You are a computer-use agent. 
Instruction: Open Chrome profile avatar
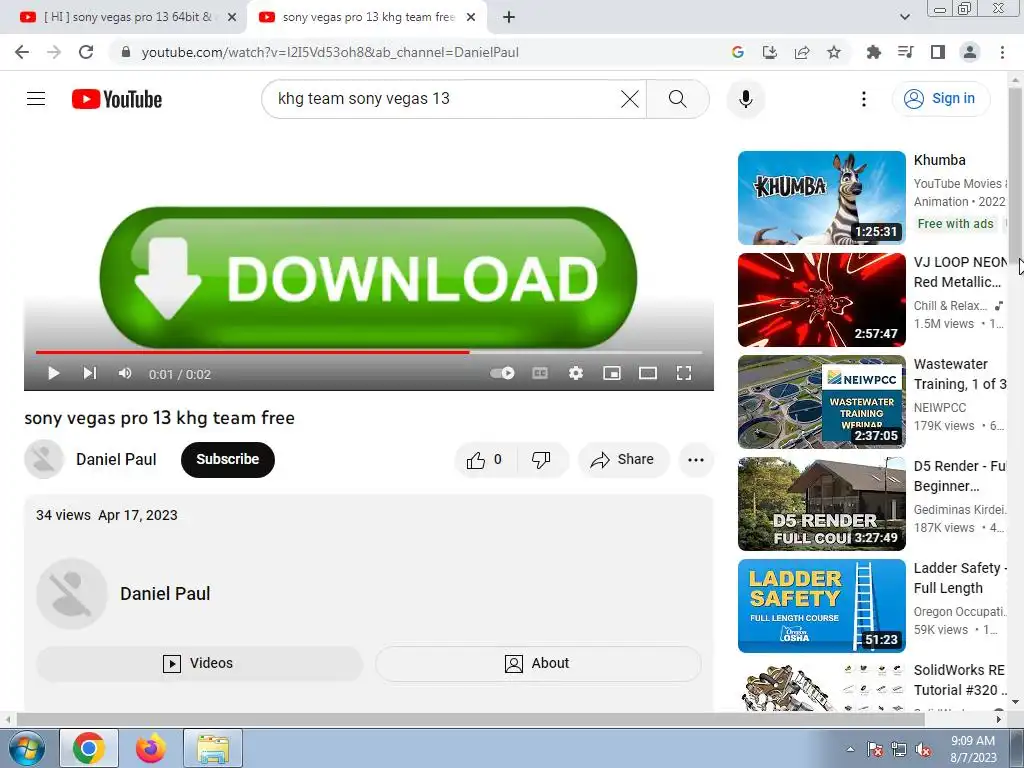coord(969,52)
